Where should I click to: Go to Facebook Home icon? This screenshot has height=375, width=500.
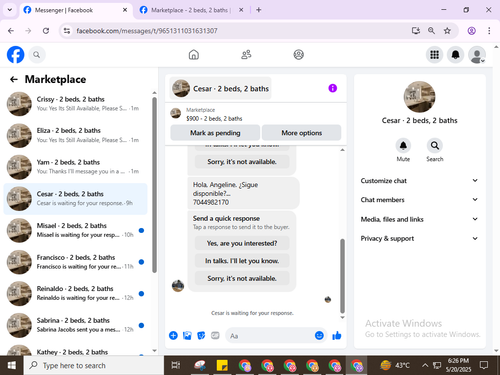[194, 55]
